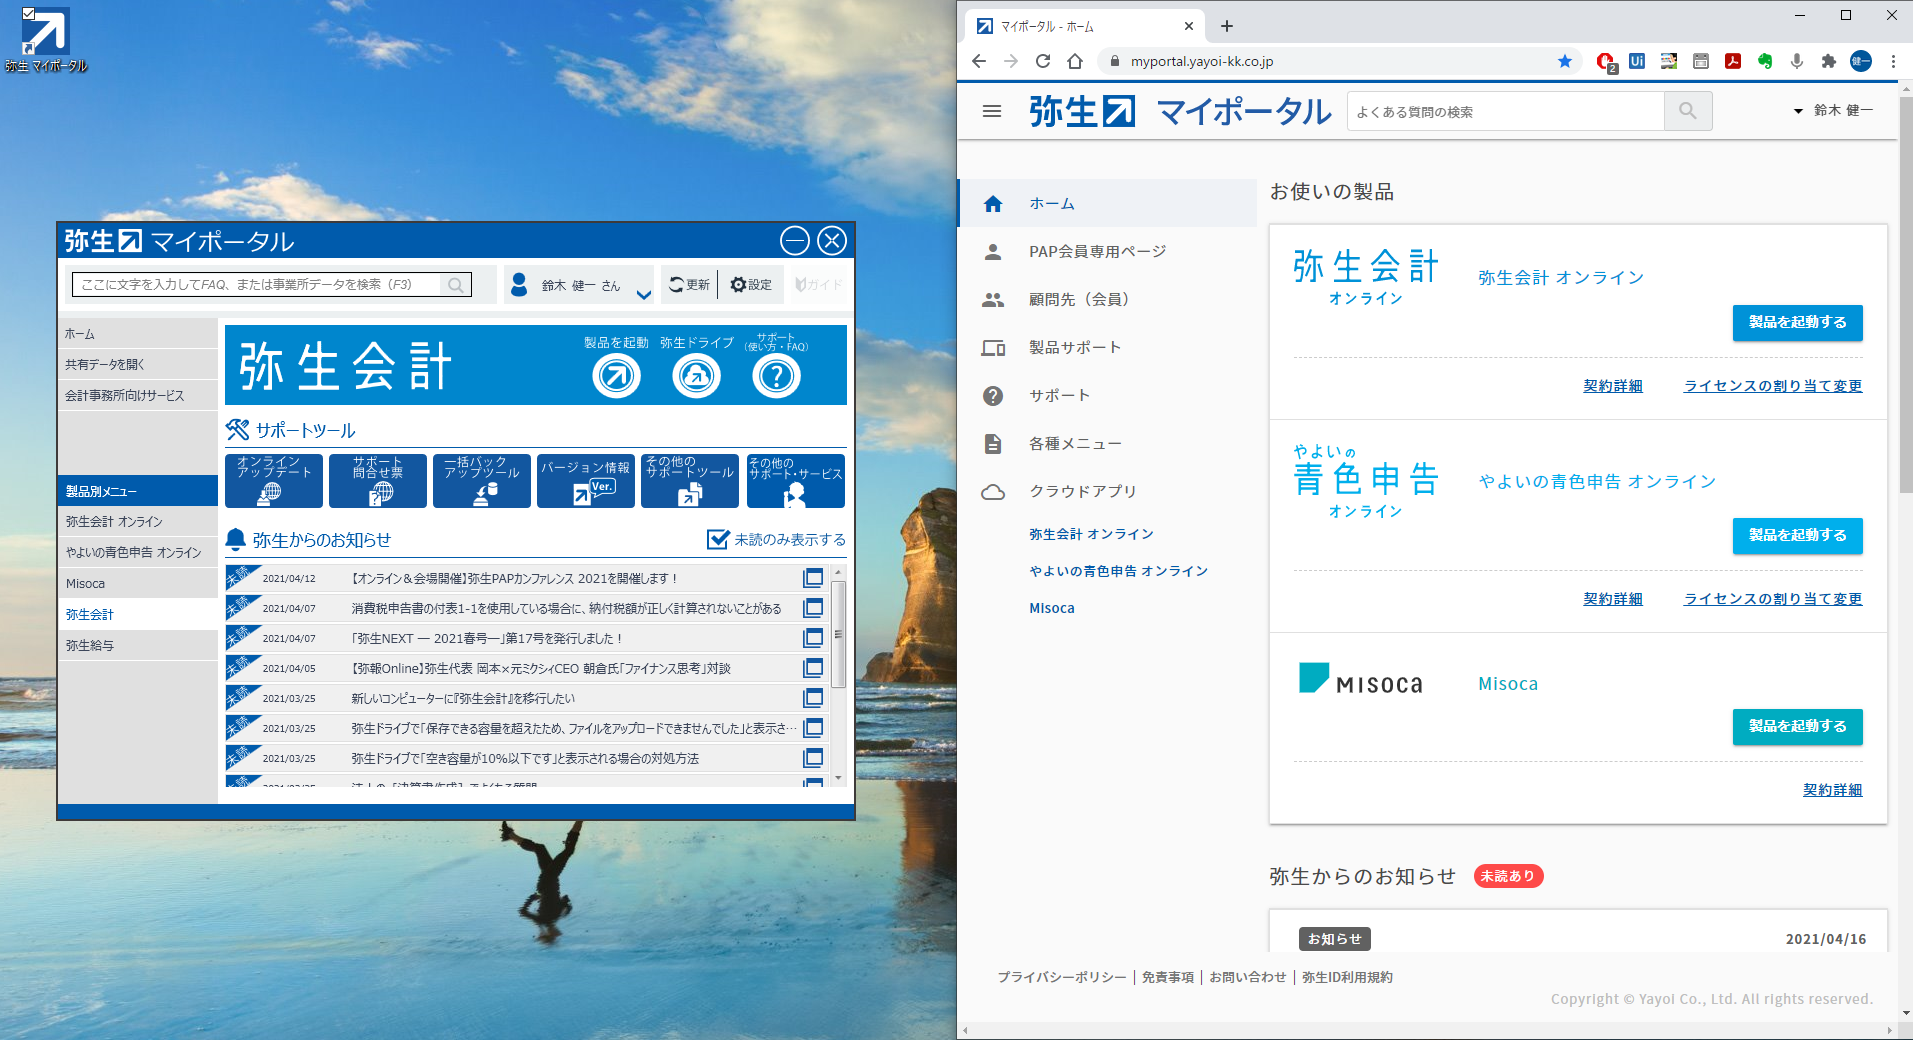Click the launch product icon in Yayoi Kaikei banner

[616, 376]
